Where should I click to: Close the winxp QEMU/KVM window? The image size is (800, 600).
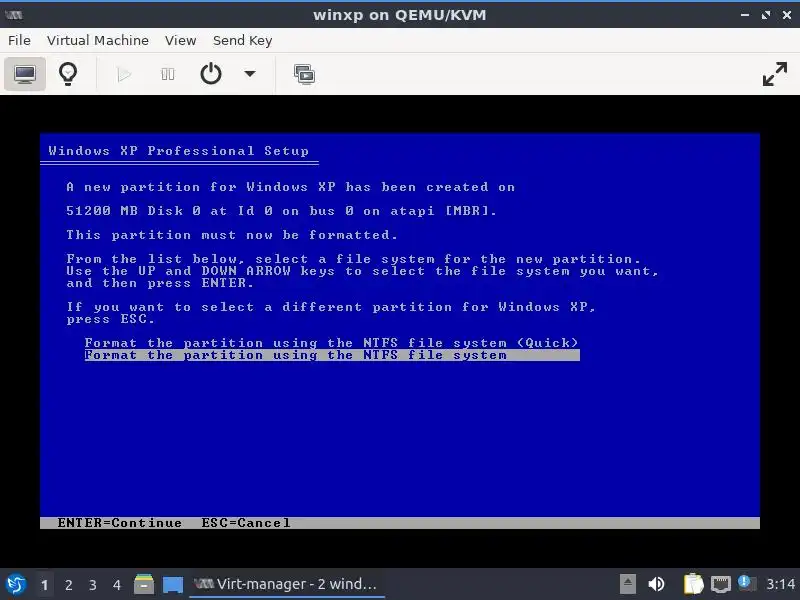point(787,15)
